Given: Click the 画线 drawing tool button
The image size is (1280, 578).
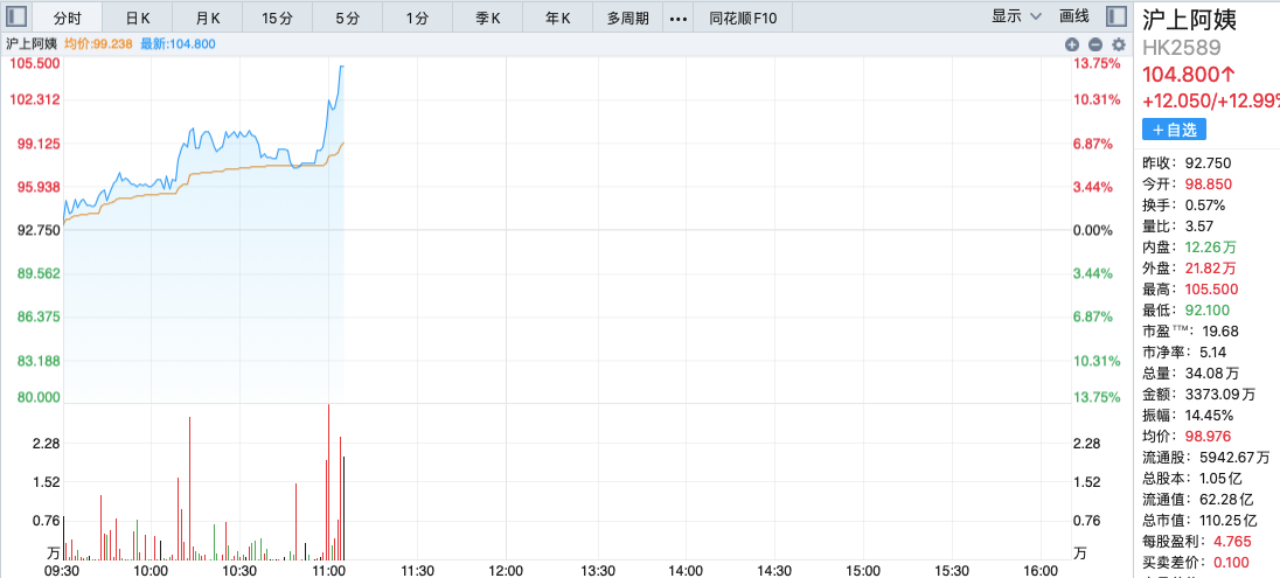Looking at the screenshot, I should click(1074, 17).
